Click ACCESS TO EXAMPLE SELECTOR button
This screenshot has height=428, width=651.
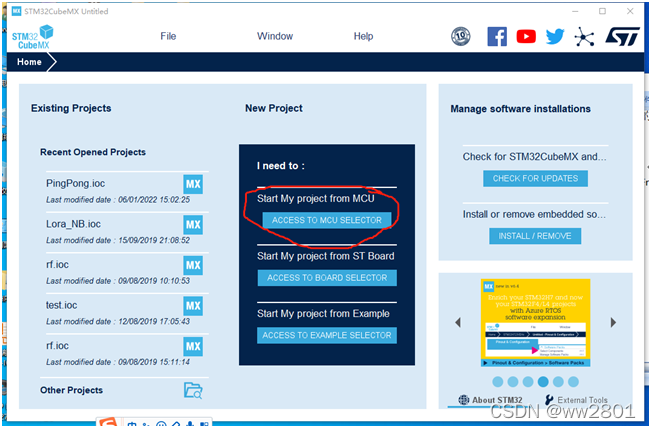tap(327, 335)
